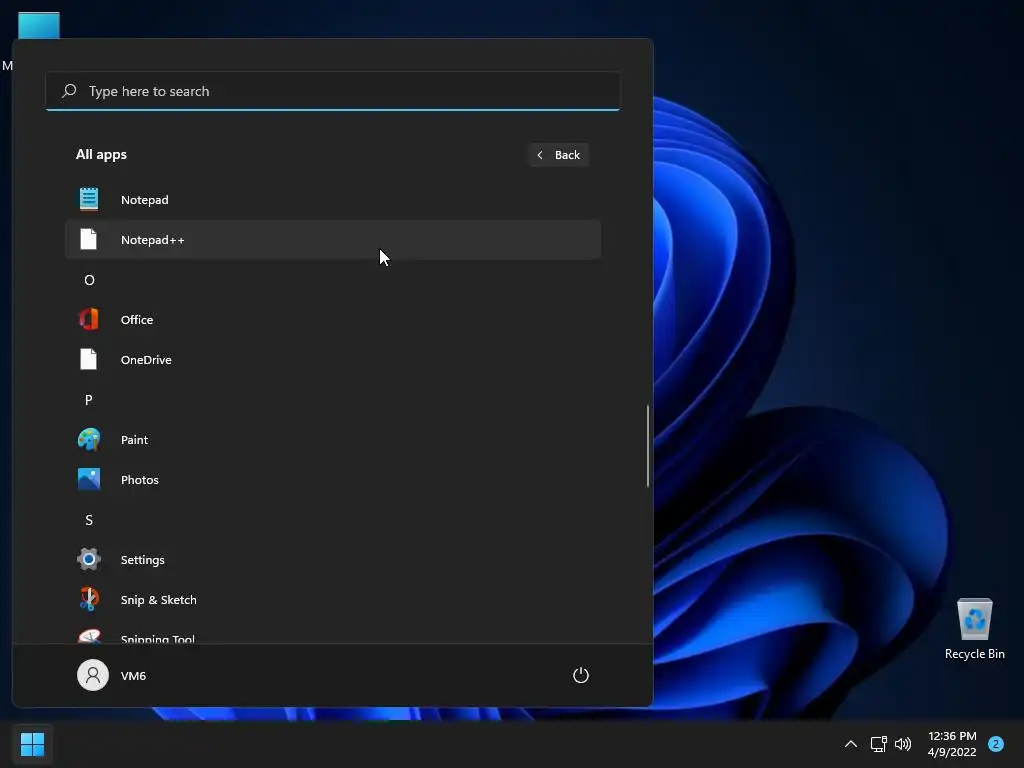Click the search magnifier icon
The height and width of the screenshot is (768, 1024).
click(69, 91)
